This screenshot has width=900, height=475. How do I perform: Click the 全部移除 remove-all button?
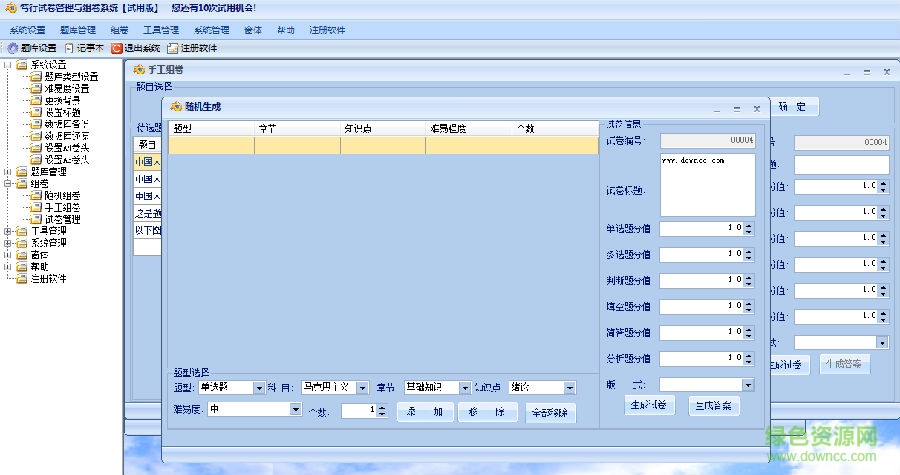tap(549, 412)
